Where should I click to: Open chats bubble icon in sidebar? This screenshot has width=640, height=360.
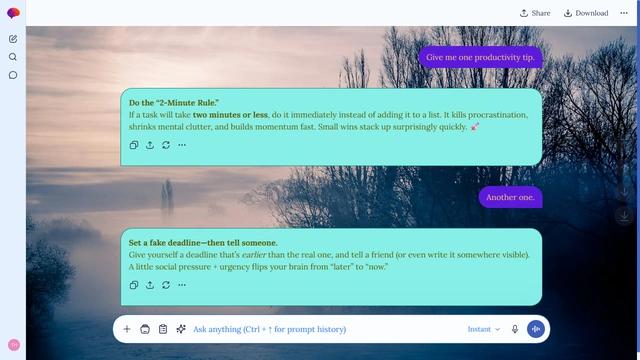click(13, 75)
